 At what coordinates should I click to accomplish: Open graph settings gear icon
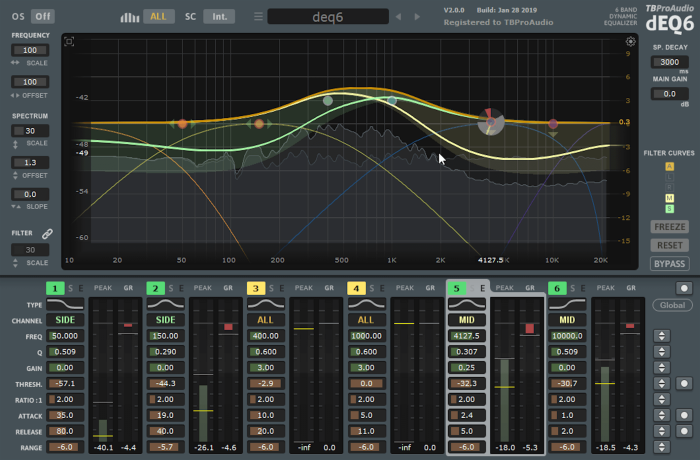pos(630,42)
